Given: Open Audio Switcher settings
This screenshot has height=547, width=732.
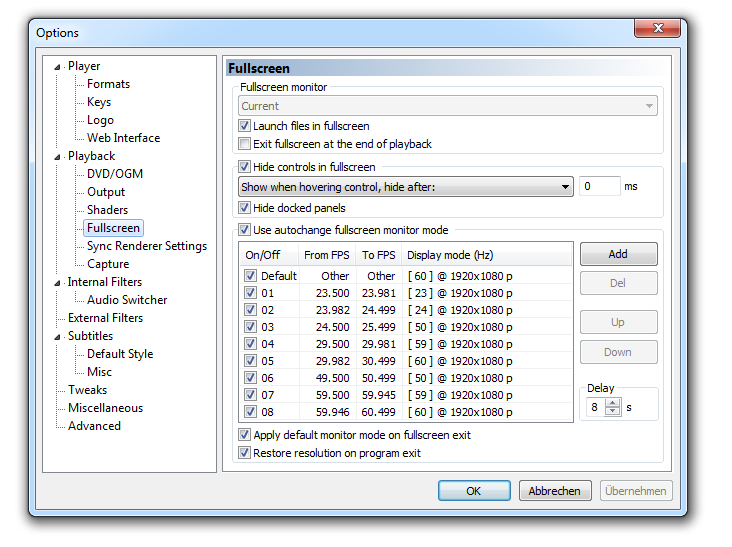Looking at the screenshot, I should tap(127, 300).
